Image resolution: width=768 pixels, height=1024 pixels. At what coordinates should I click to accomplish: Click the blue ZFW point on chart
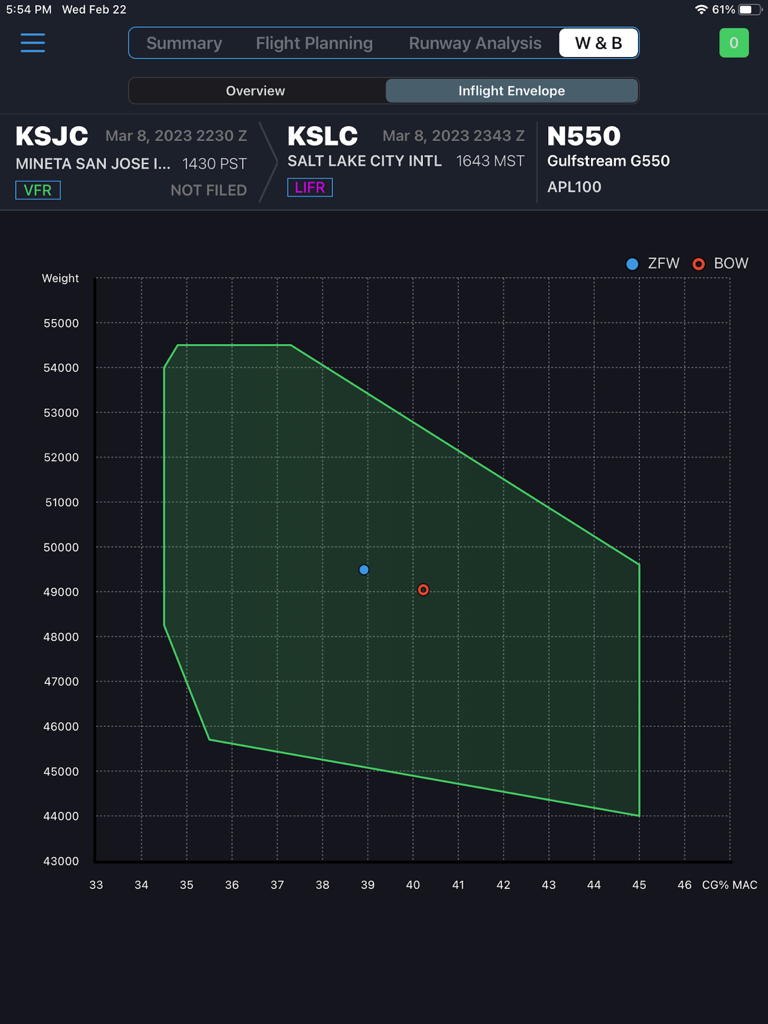point(364,570)
